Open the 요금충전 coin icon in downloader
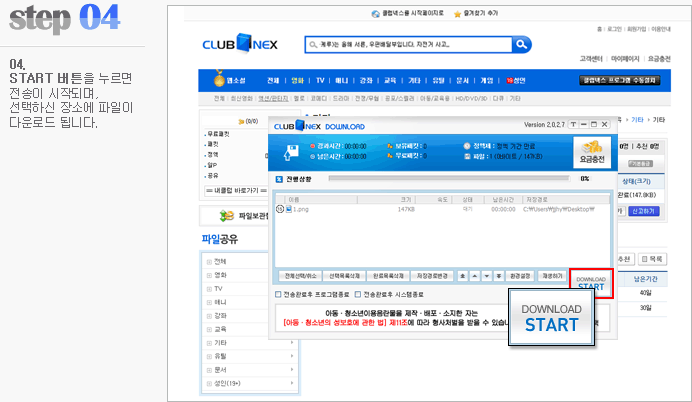The width and height of the screenshot is (692, 402). click(592, 152)
